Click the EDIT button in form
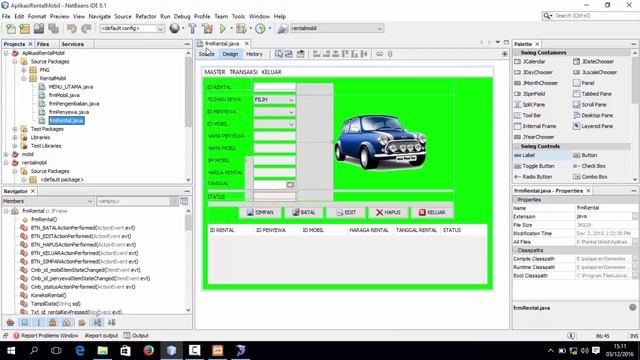 point(346,212)
